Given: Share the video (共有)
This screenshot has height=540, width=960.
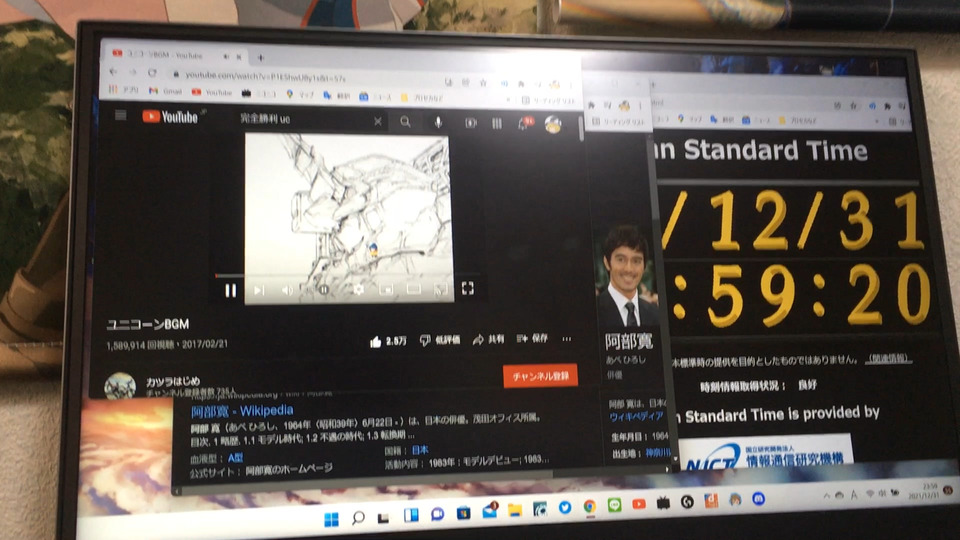Looking at the screenshot, I should (x=488, y=339).
